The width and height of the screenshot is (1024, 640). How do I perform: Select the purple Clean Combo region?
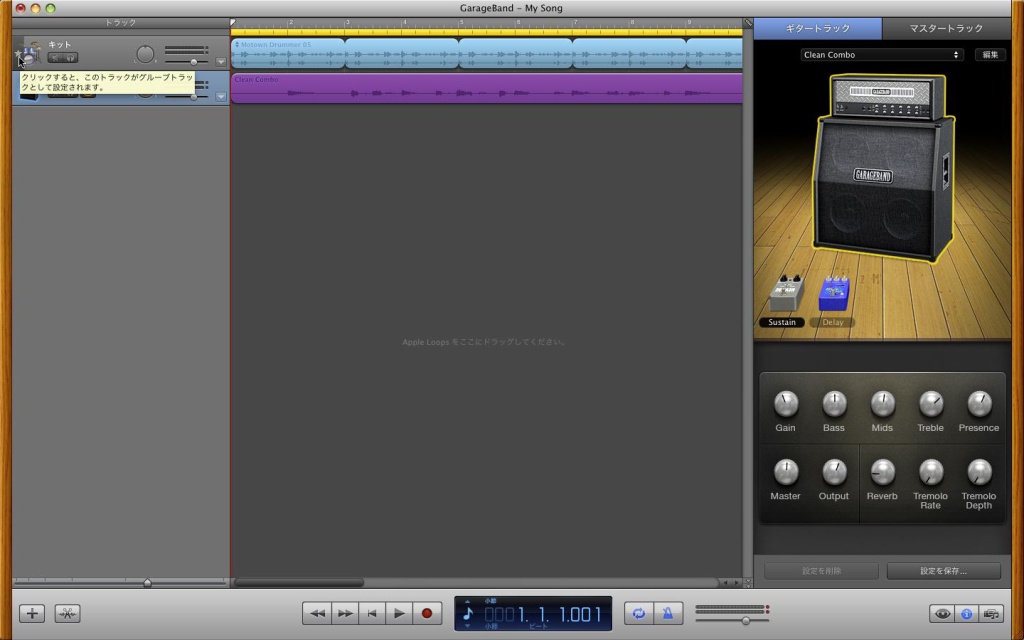point(487,88)
